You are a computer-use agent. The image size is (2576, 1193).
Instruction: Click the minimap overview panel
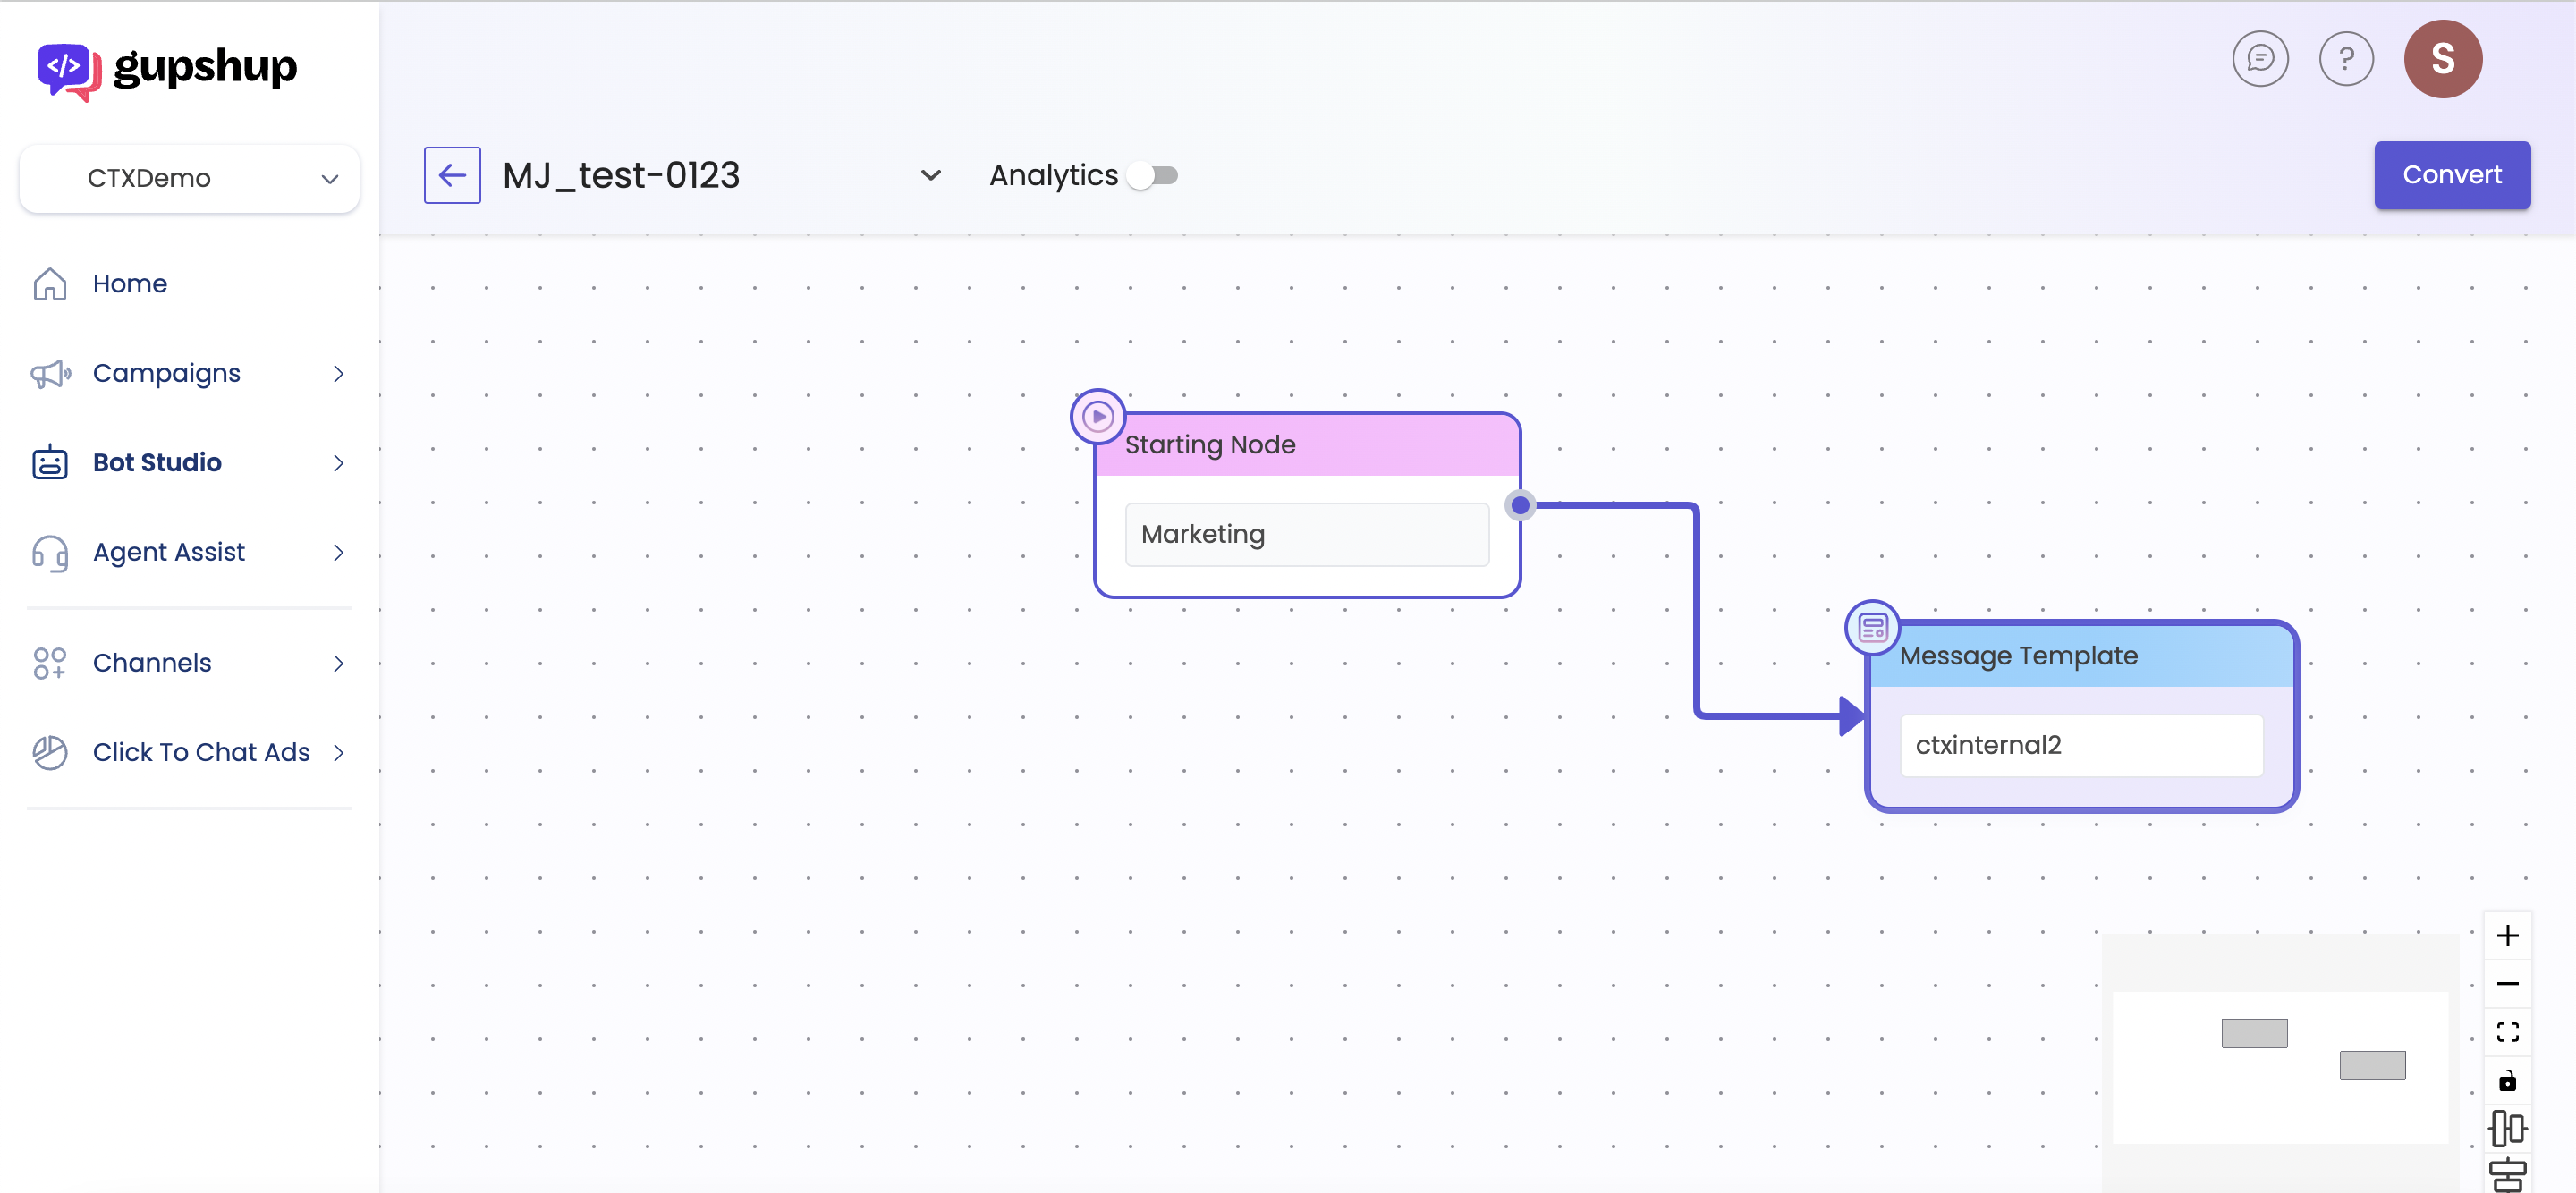[2279, 1066]
